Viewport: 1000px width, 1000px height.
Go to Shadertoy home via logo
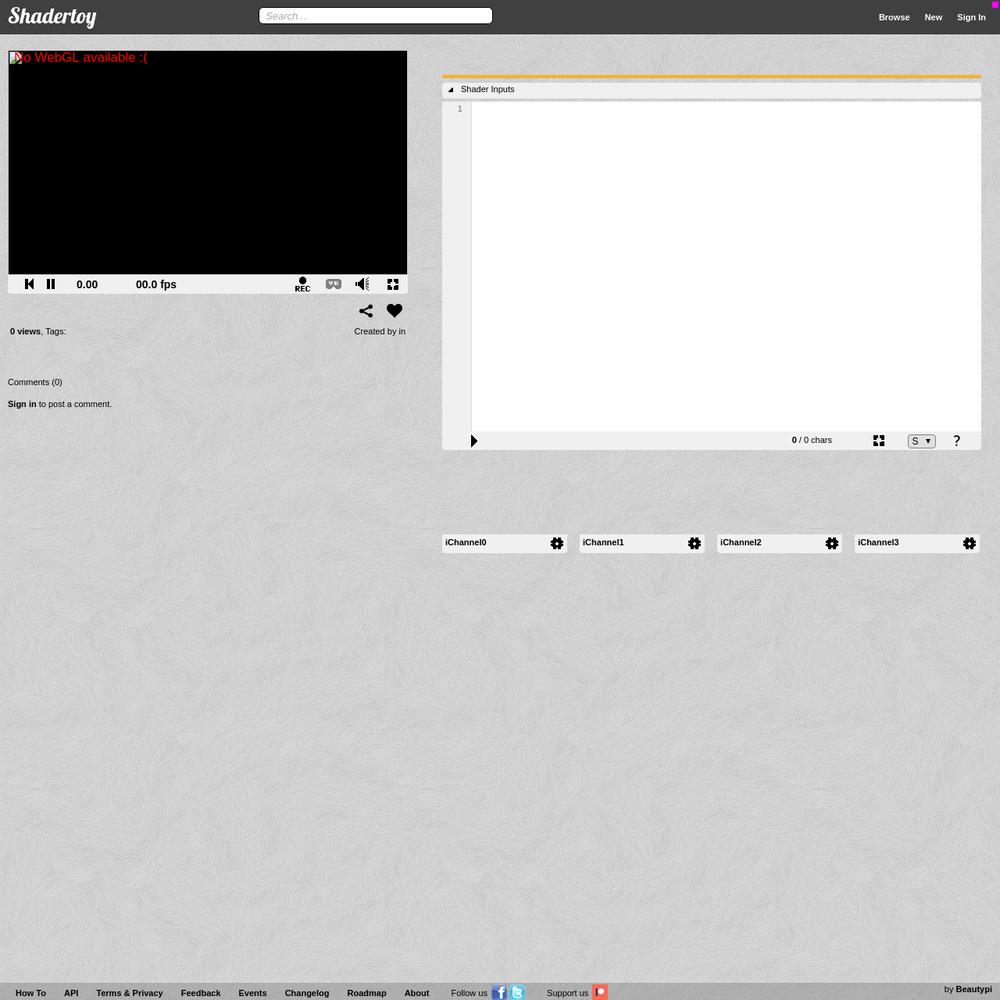(x=52, y=17)
